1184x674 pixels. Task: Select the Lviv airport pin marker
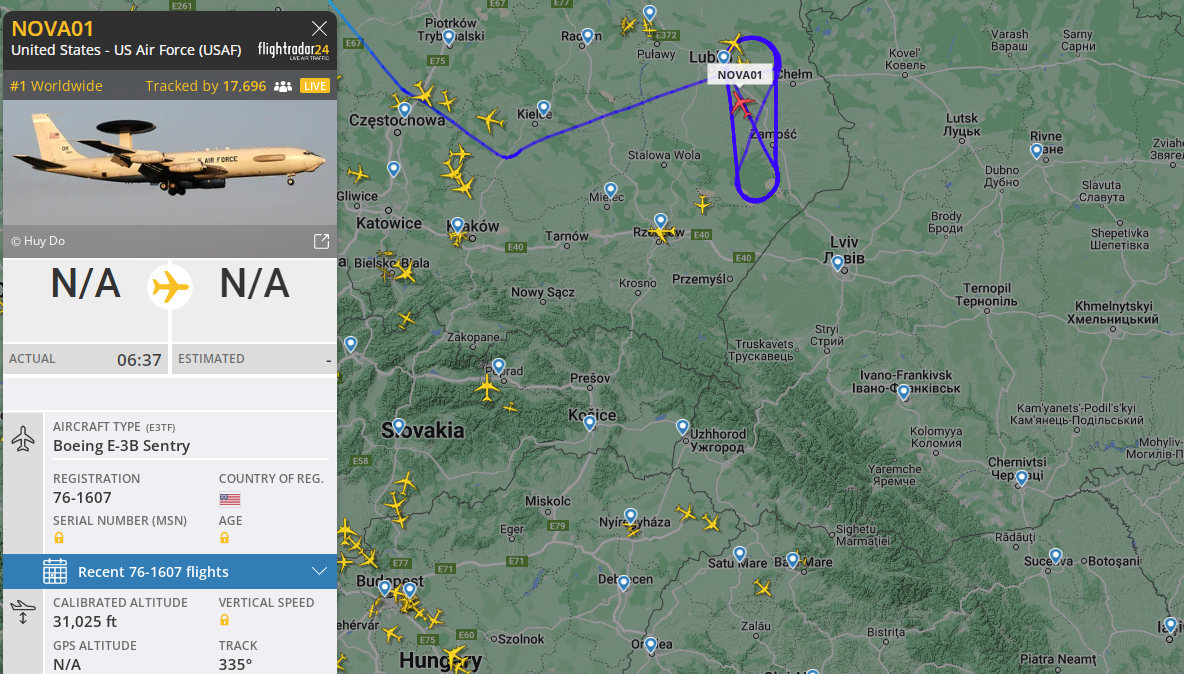click(x=837, y=263)
